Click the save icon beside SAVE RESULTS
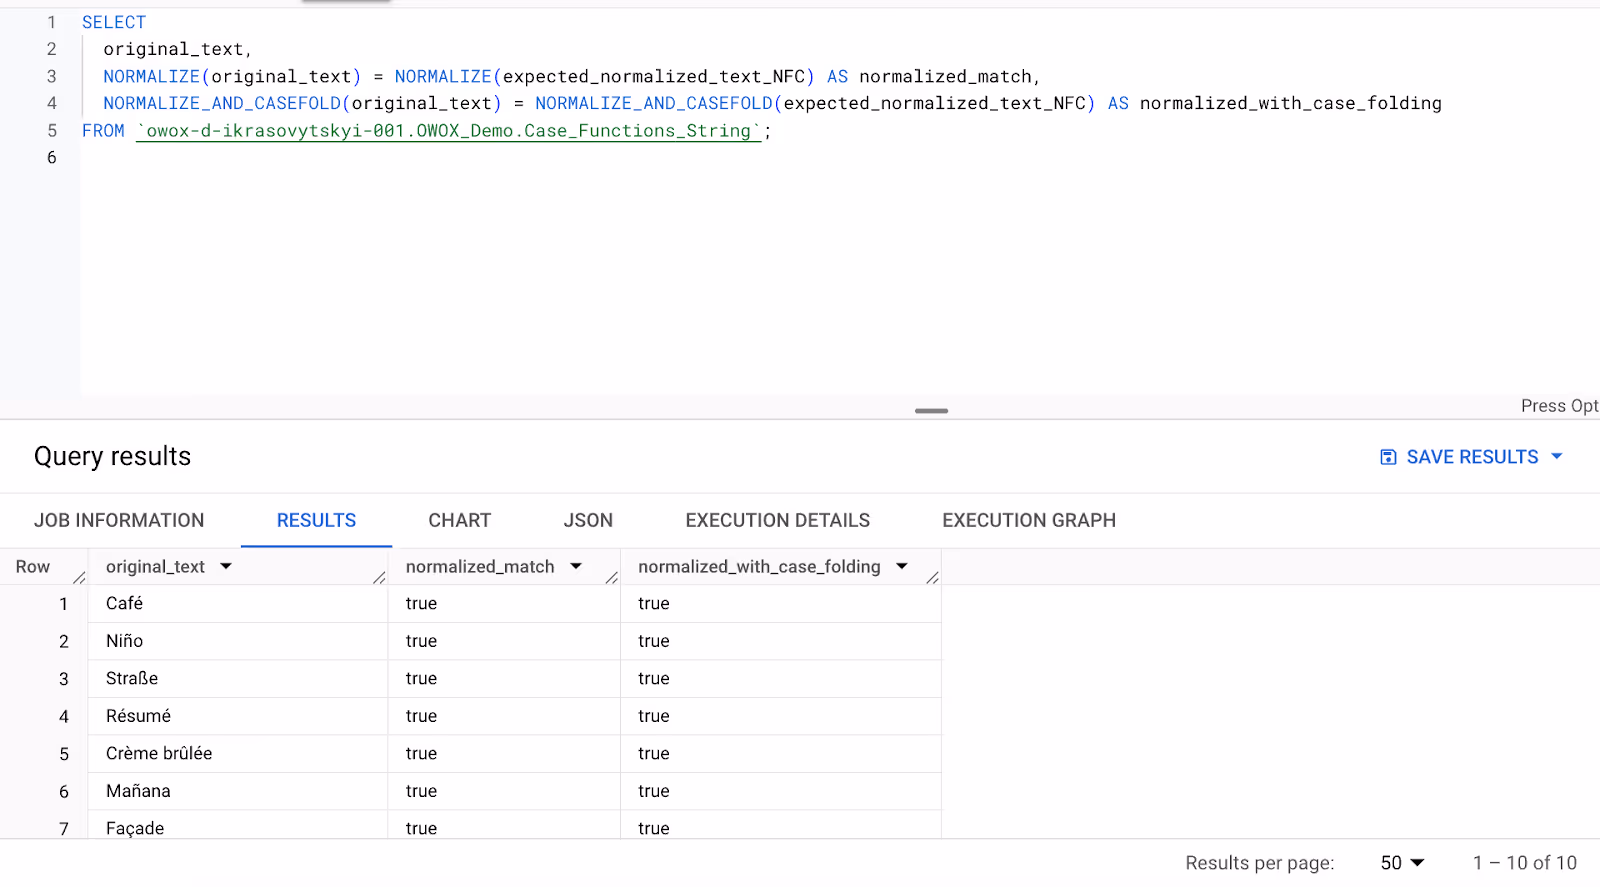 coord(1388,457)
